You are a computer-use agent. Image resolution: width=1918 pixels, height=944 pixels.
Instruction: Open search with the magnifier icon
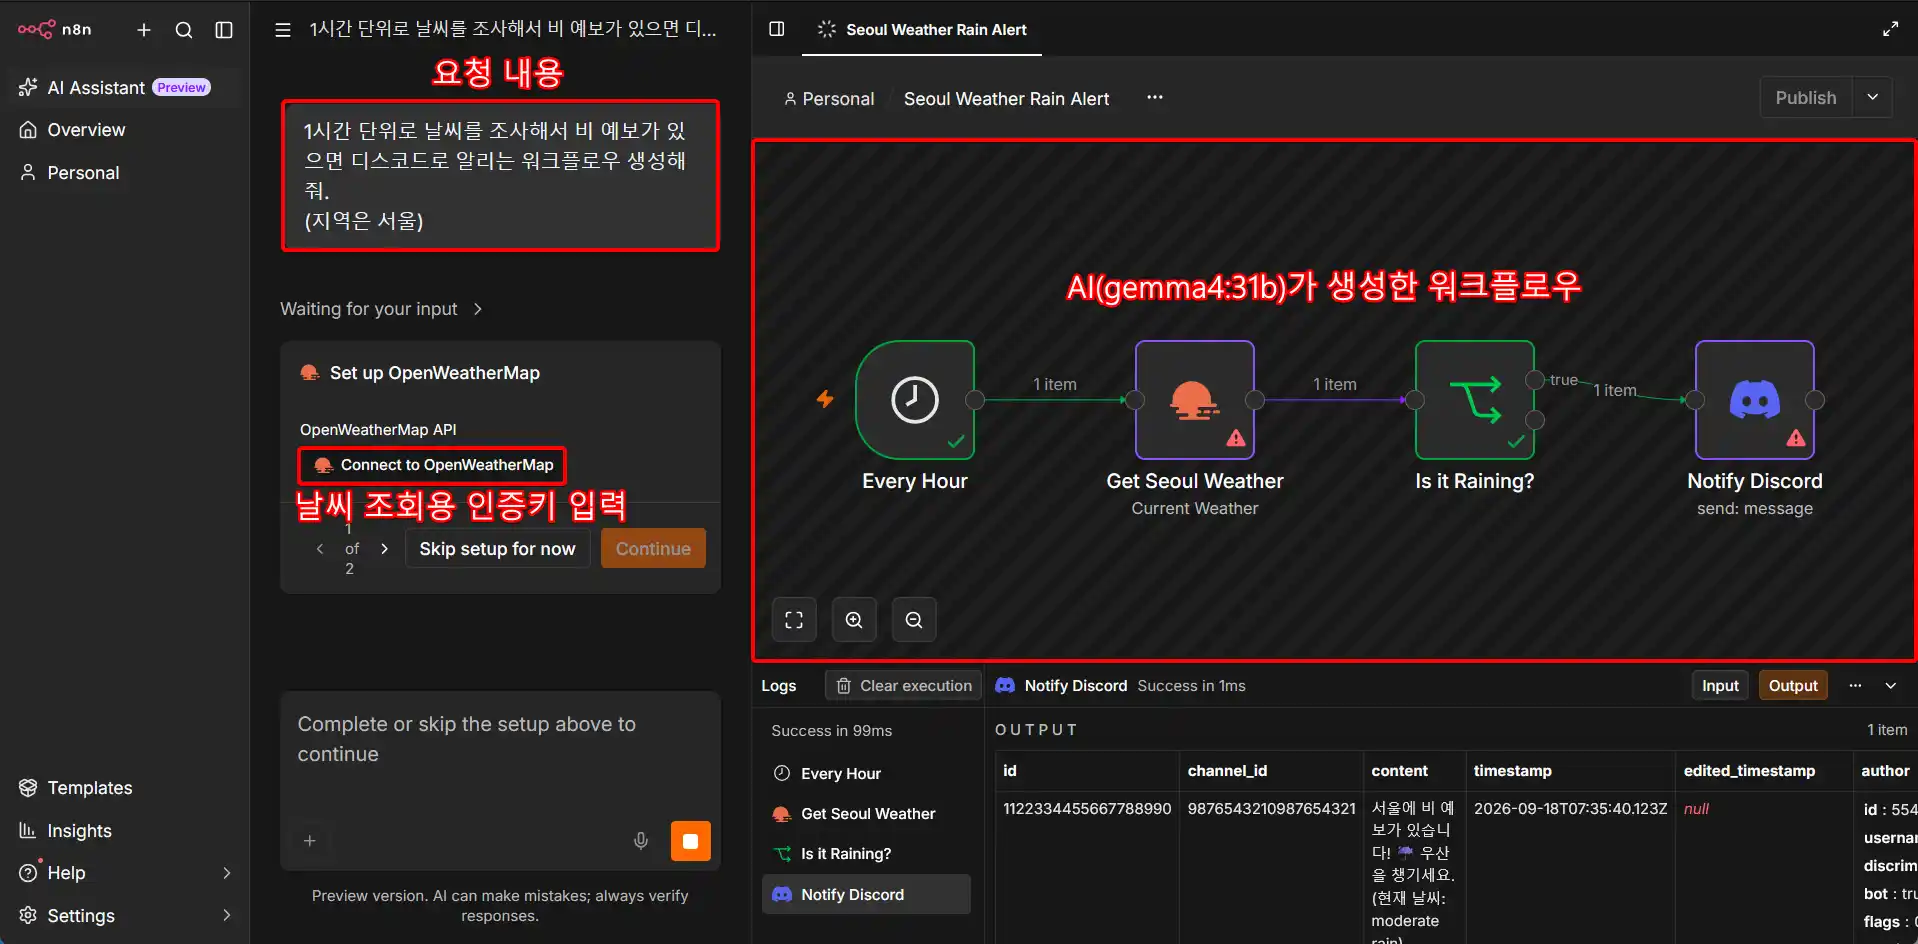point(184,30)
